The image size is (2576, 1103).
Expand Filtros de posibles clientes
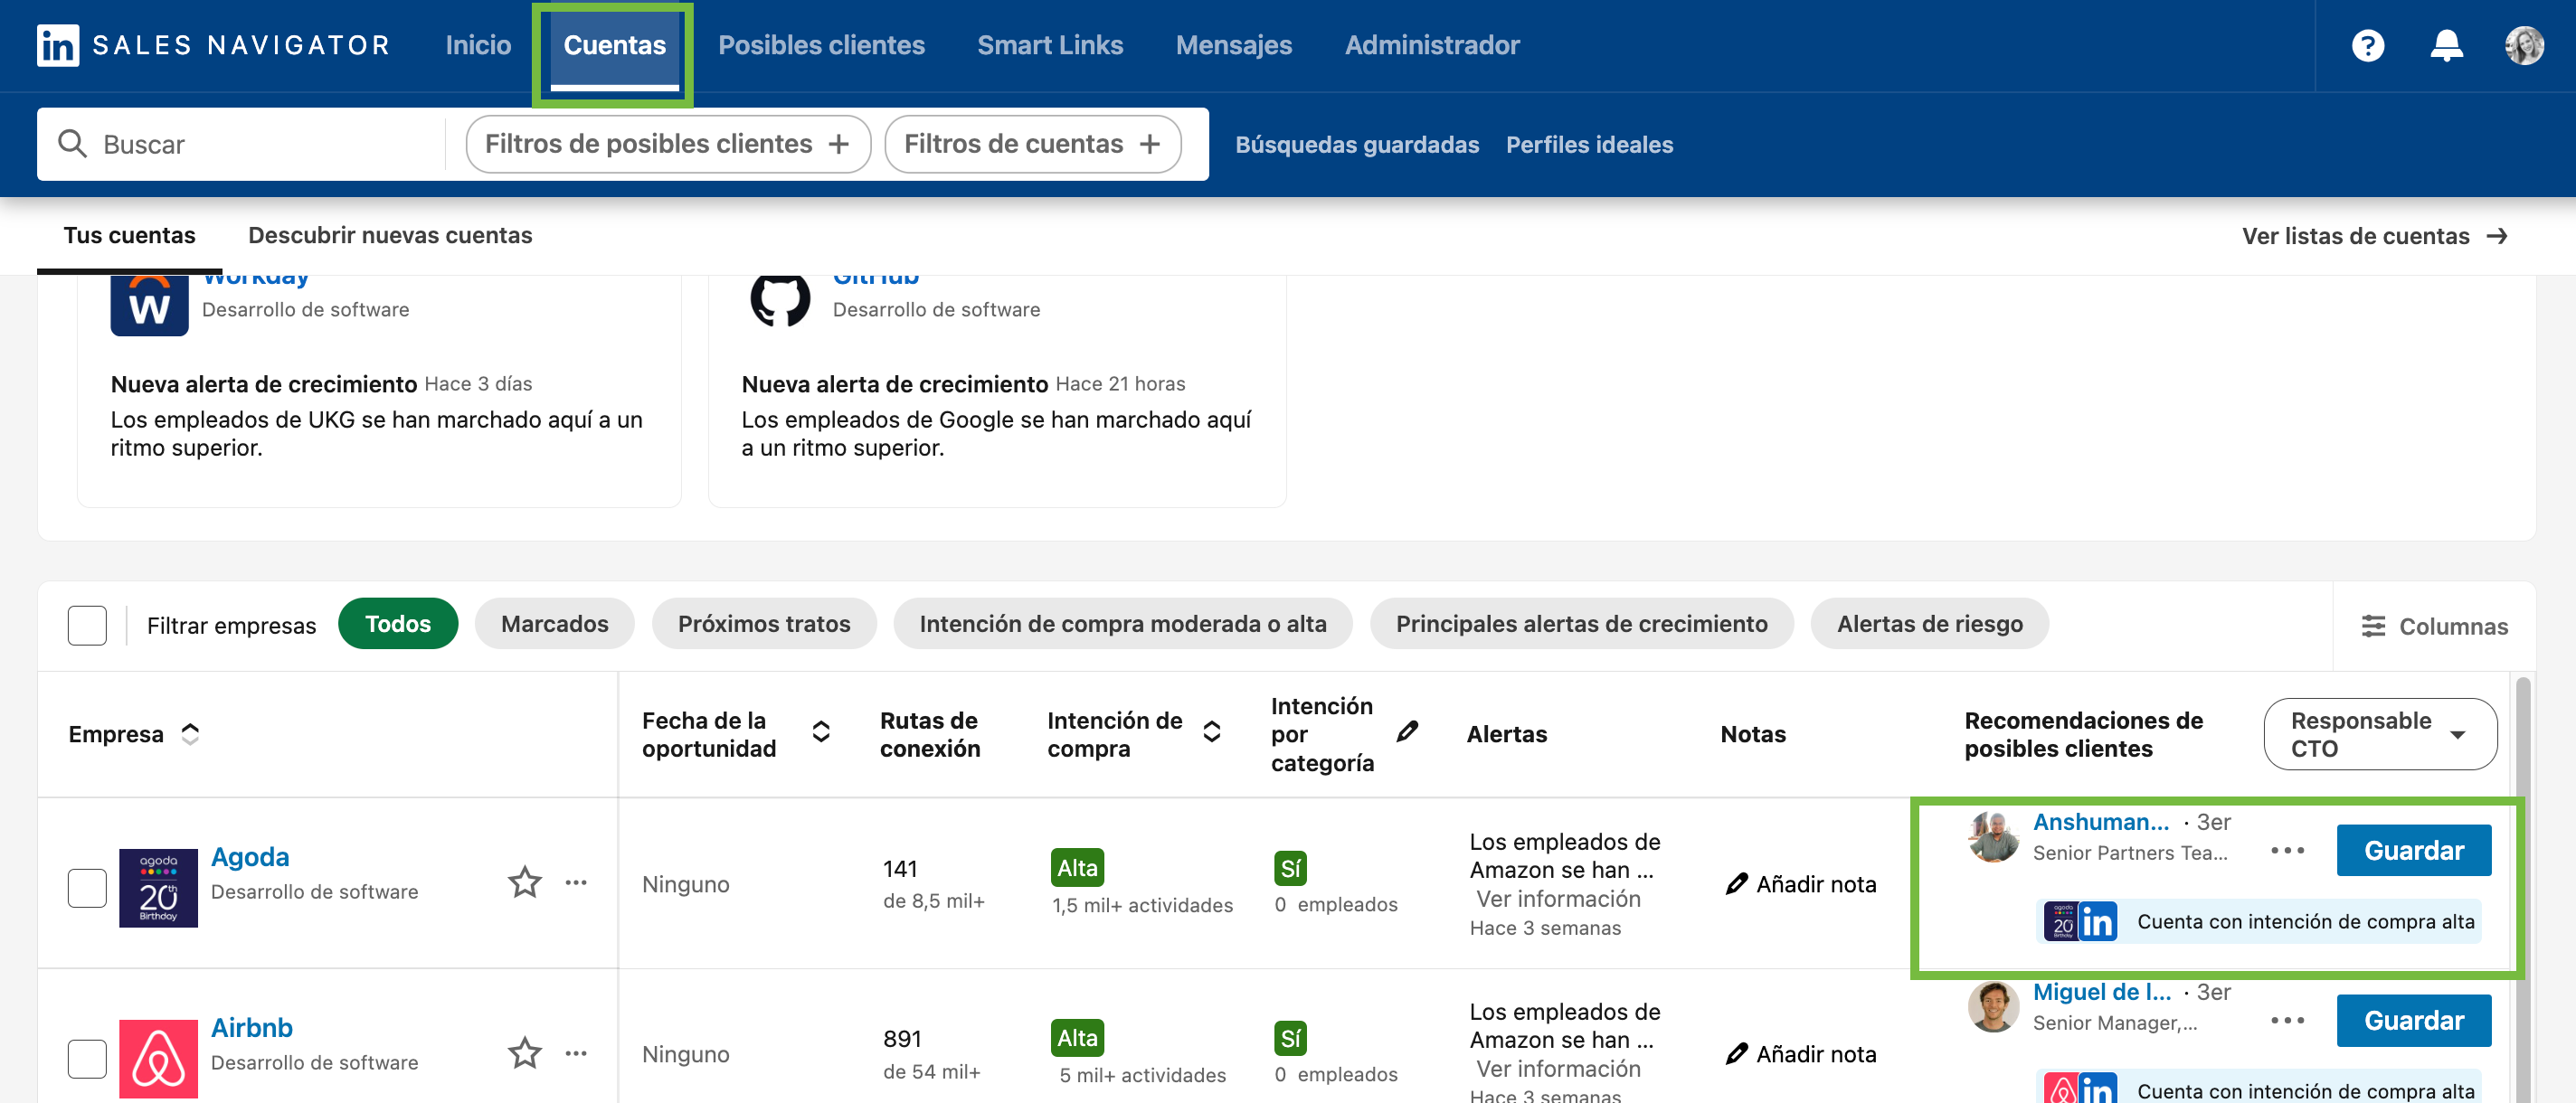pos(668,144)
